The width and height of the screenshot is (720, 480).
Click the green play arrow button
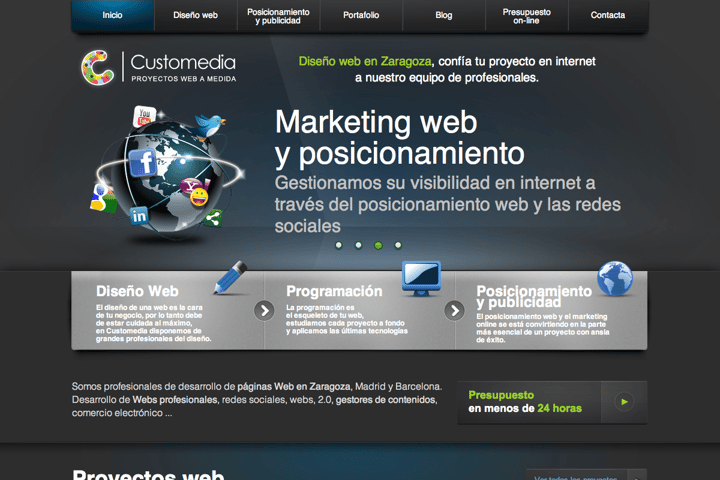(624, 402)
